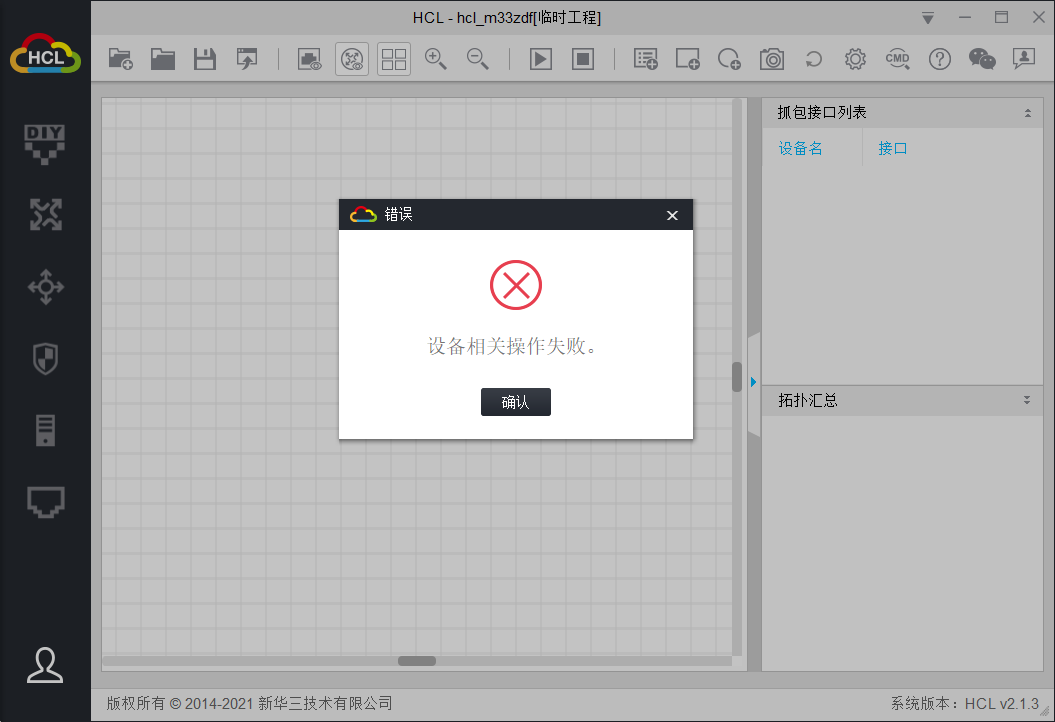Toggle the grid display toolbar button
This screenshot has width=1055, height=722.
pyautogui.click(x=394, y=59)
